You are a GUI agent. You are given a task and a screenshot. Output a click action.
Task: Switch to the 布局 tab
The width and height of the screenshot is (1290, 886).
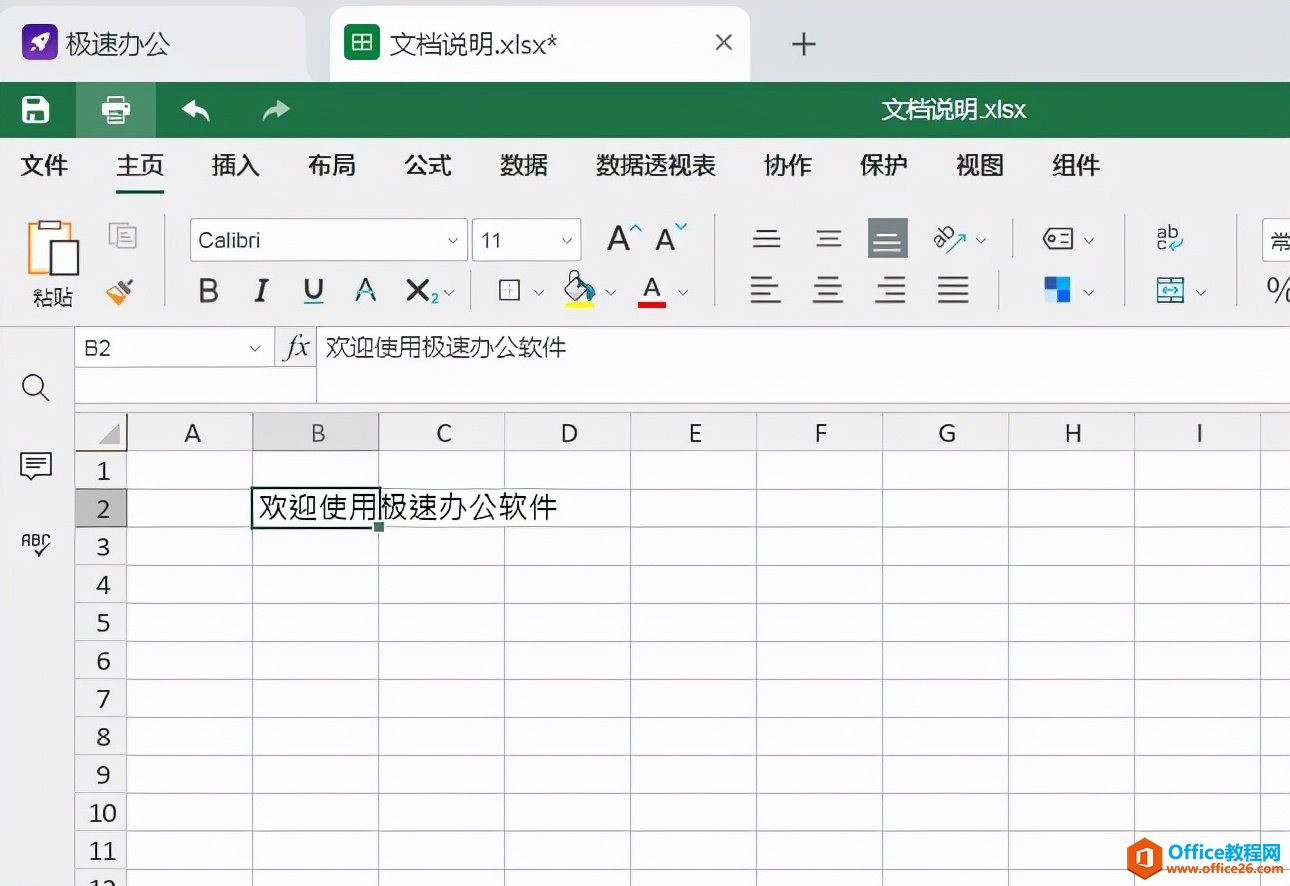[332, 166]
